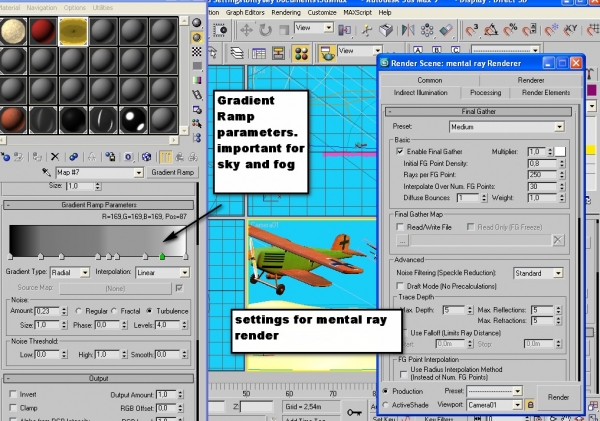Open the Final Gather Preset dropdown
This screenshot has height=421, width=600.
click(507, 127)
